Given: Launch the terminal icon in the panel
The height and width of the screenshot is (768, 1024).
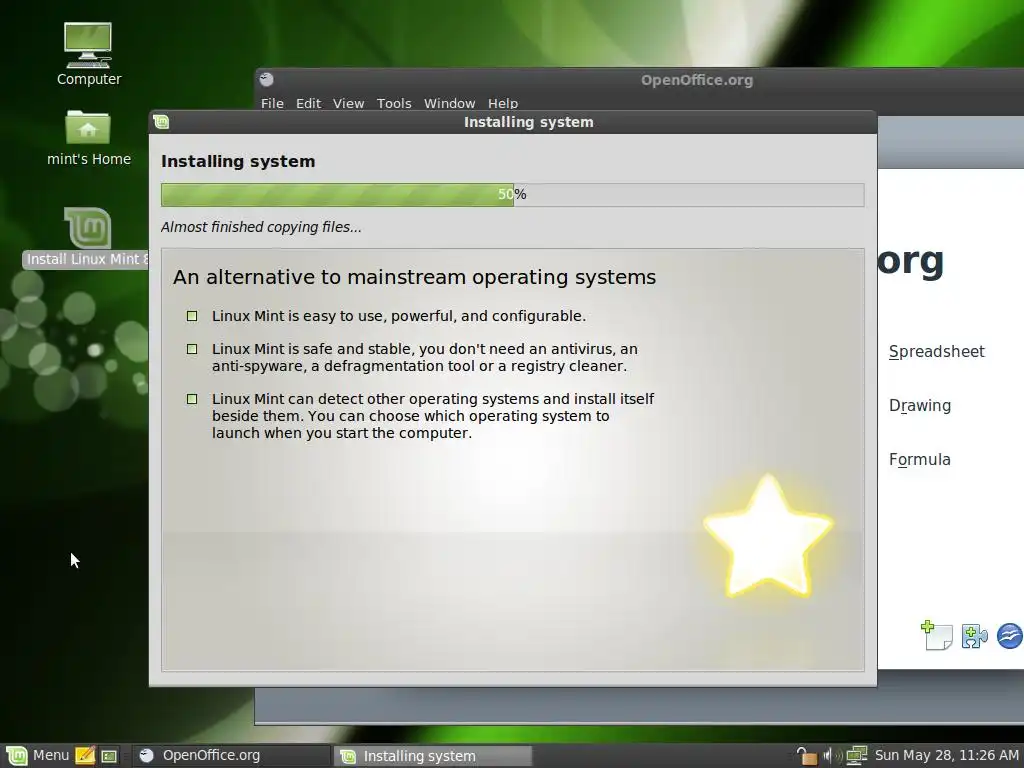Looking at the screenshot, I should point(109,756).
